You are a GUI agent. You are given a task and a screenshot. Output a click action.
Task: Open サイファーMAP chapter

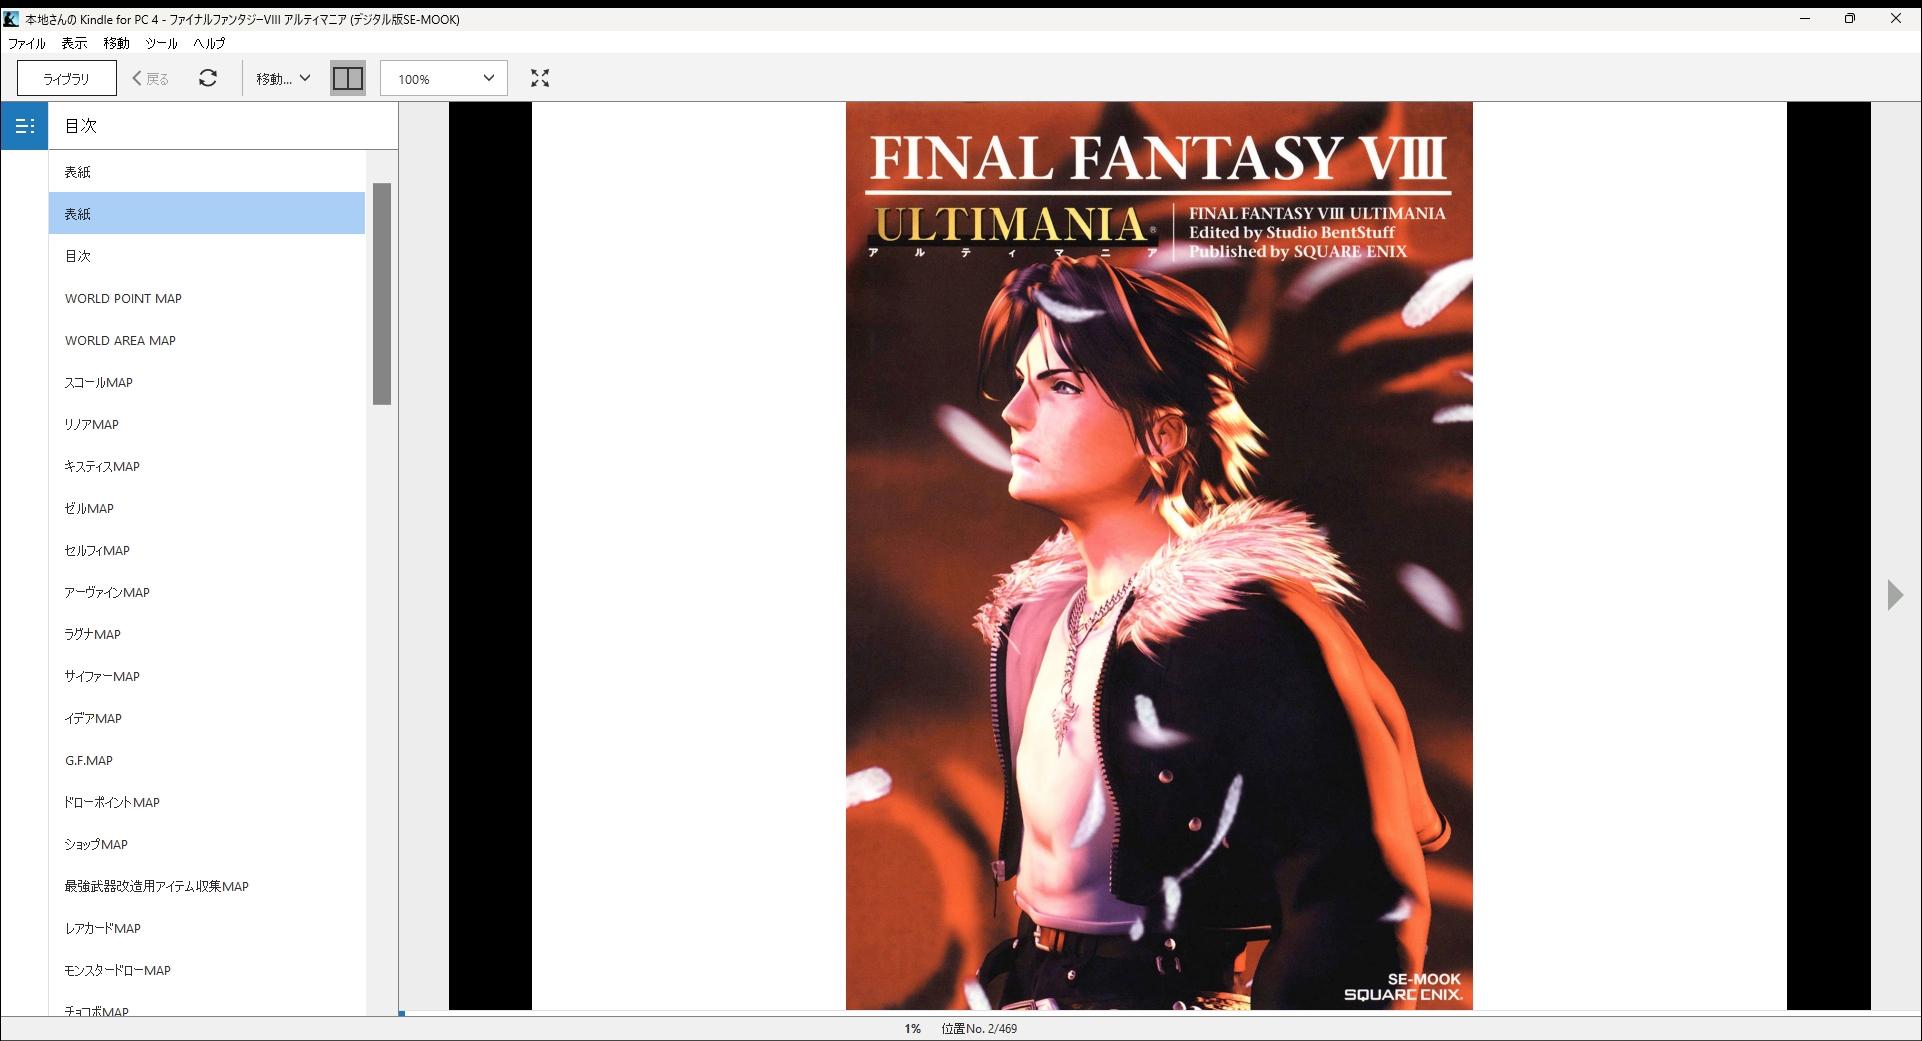[207, 676]
